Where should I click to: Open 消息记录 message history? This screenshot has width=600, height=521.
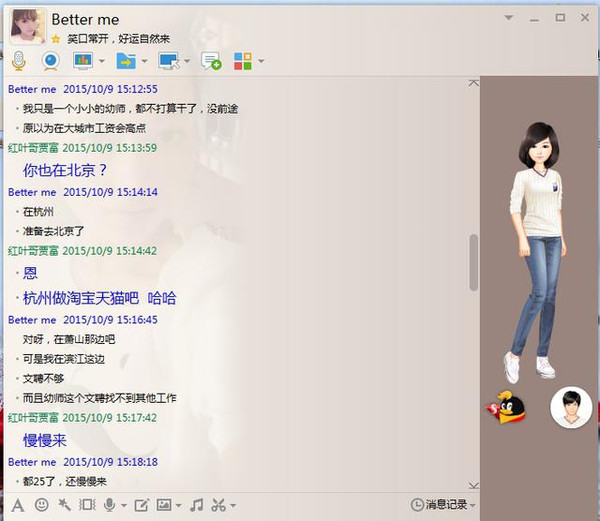click(443, 505)
